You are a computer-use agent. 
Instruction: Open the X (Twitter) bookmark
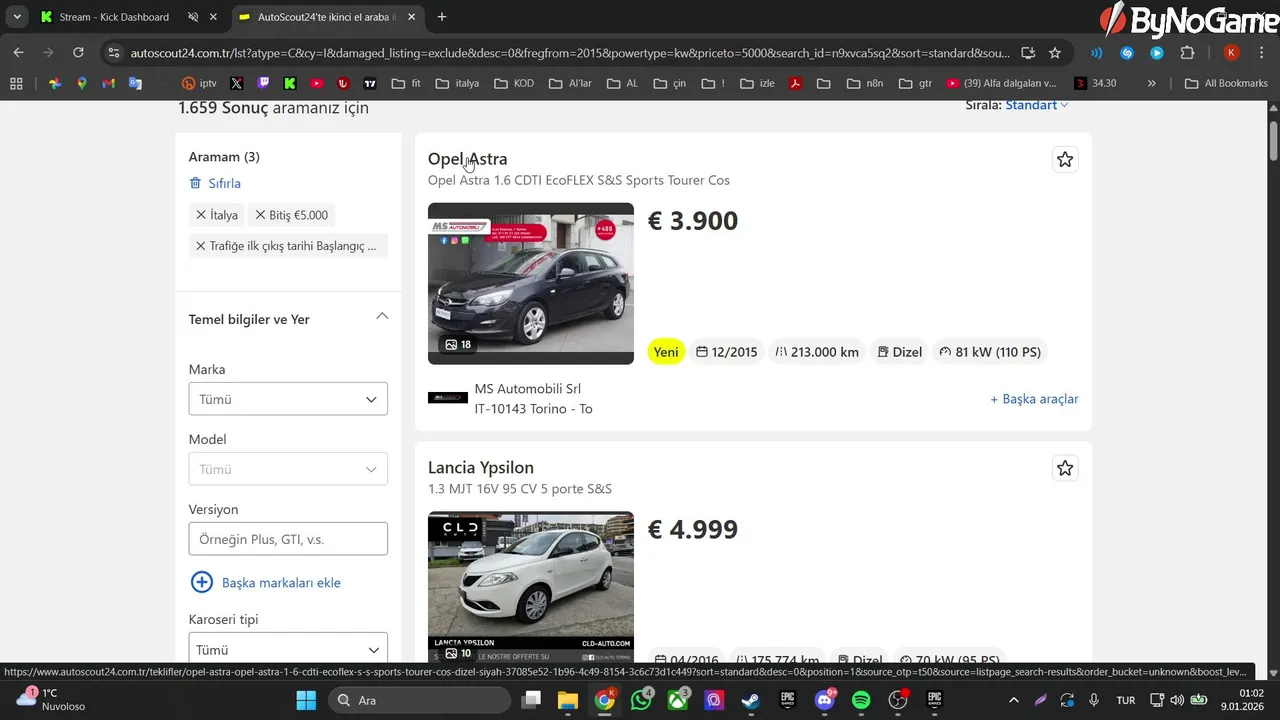[236, 84]
